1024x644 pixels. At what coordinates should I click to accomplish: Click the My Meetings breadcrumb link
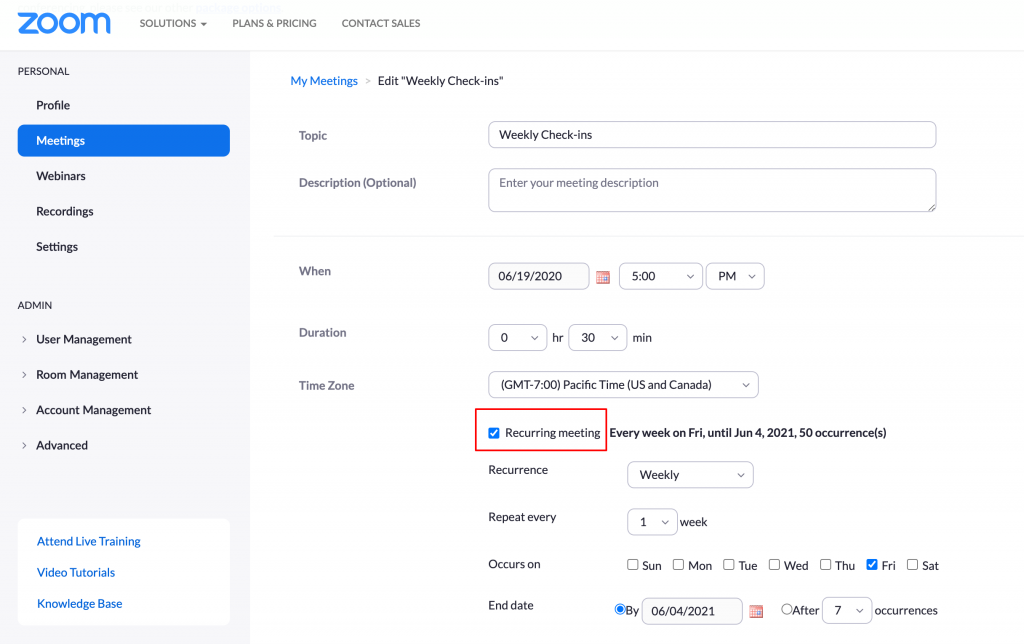point(324,81)
